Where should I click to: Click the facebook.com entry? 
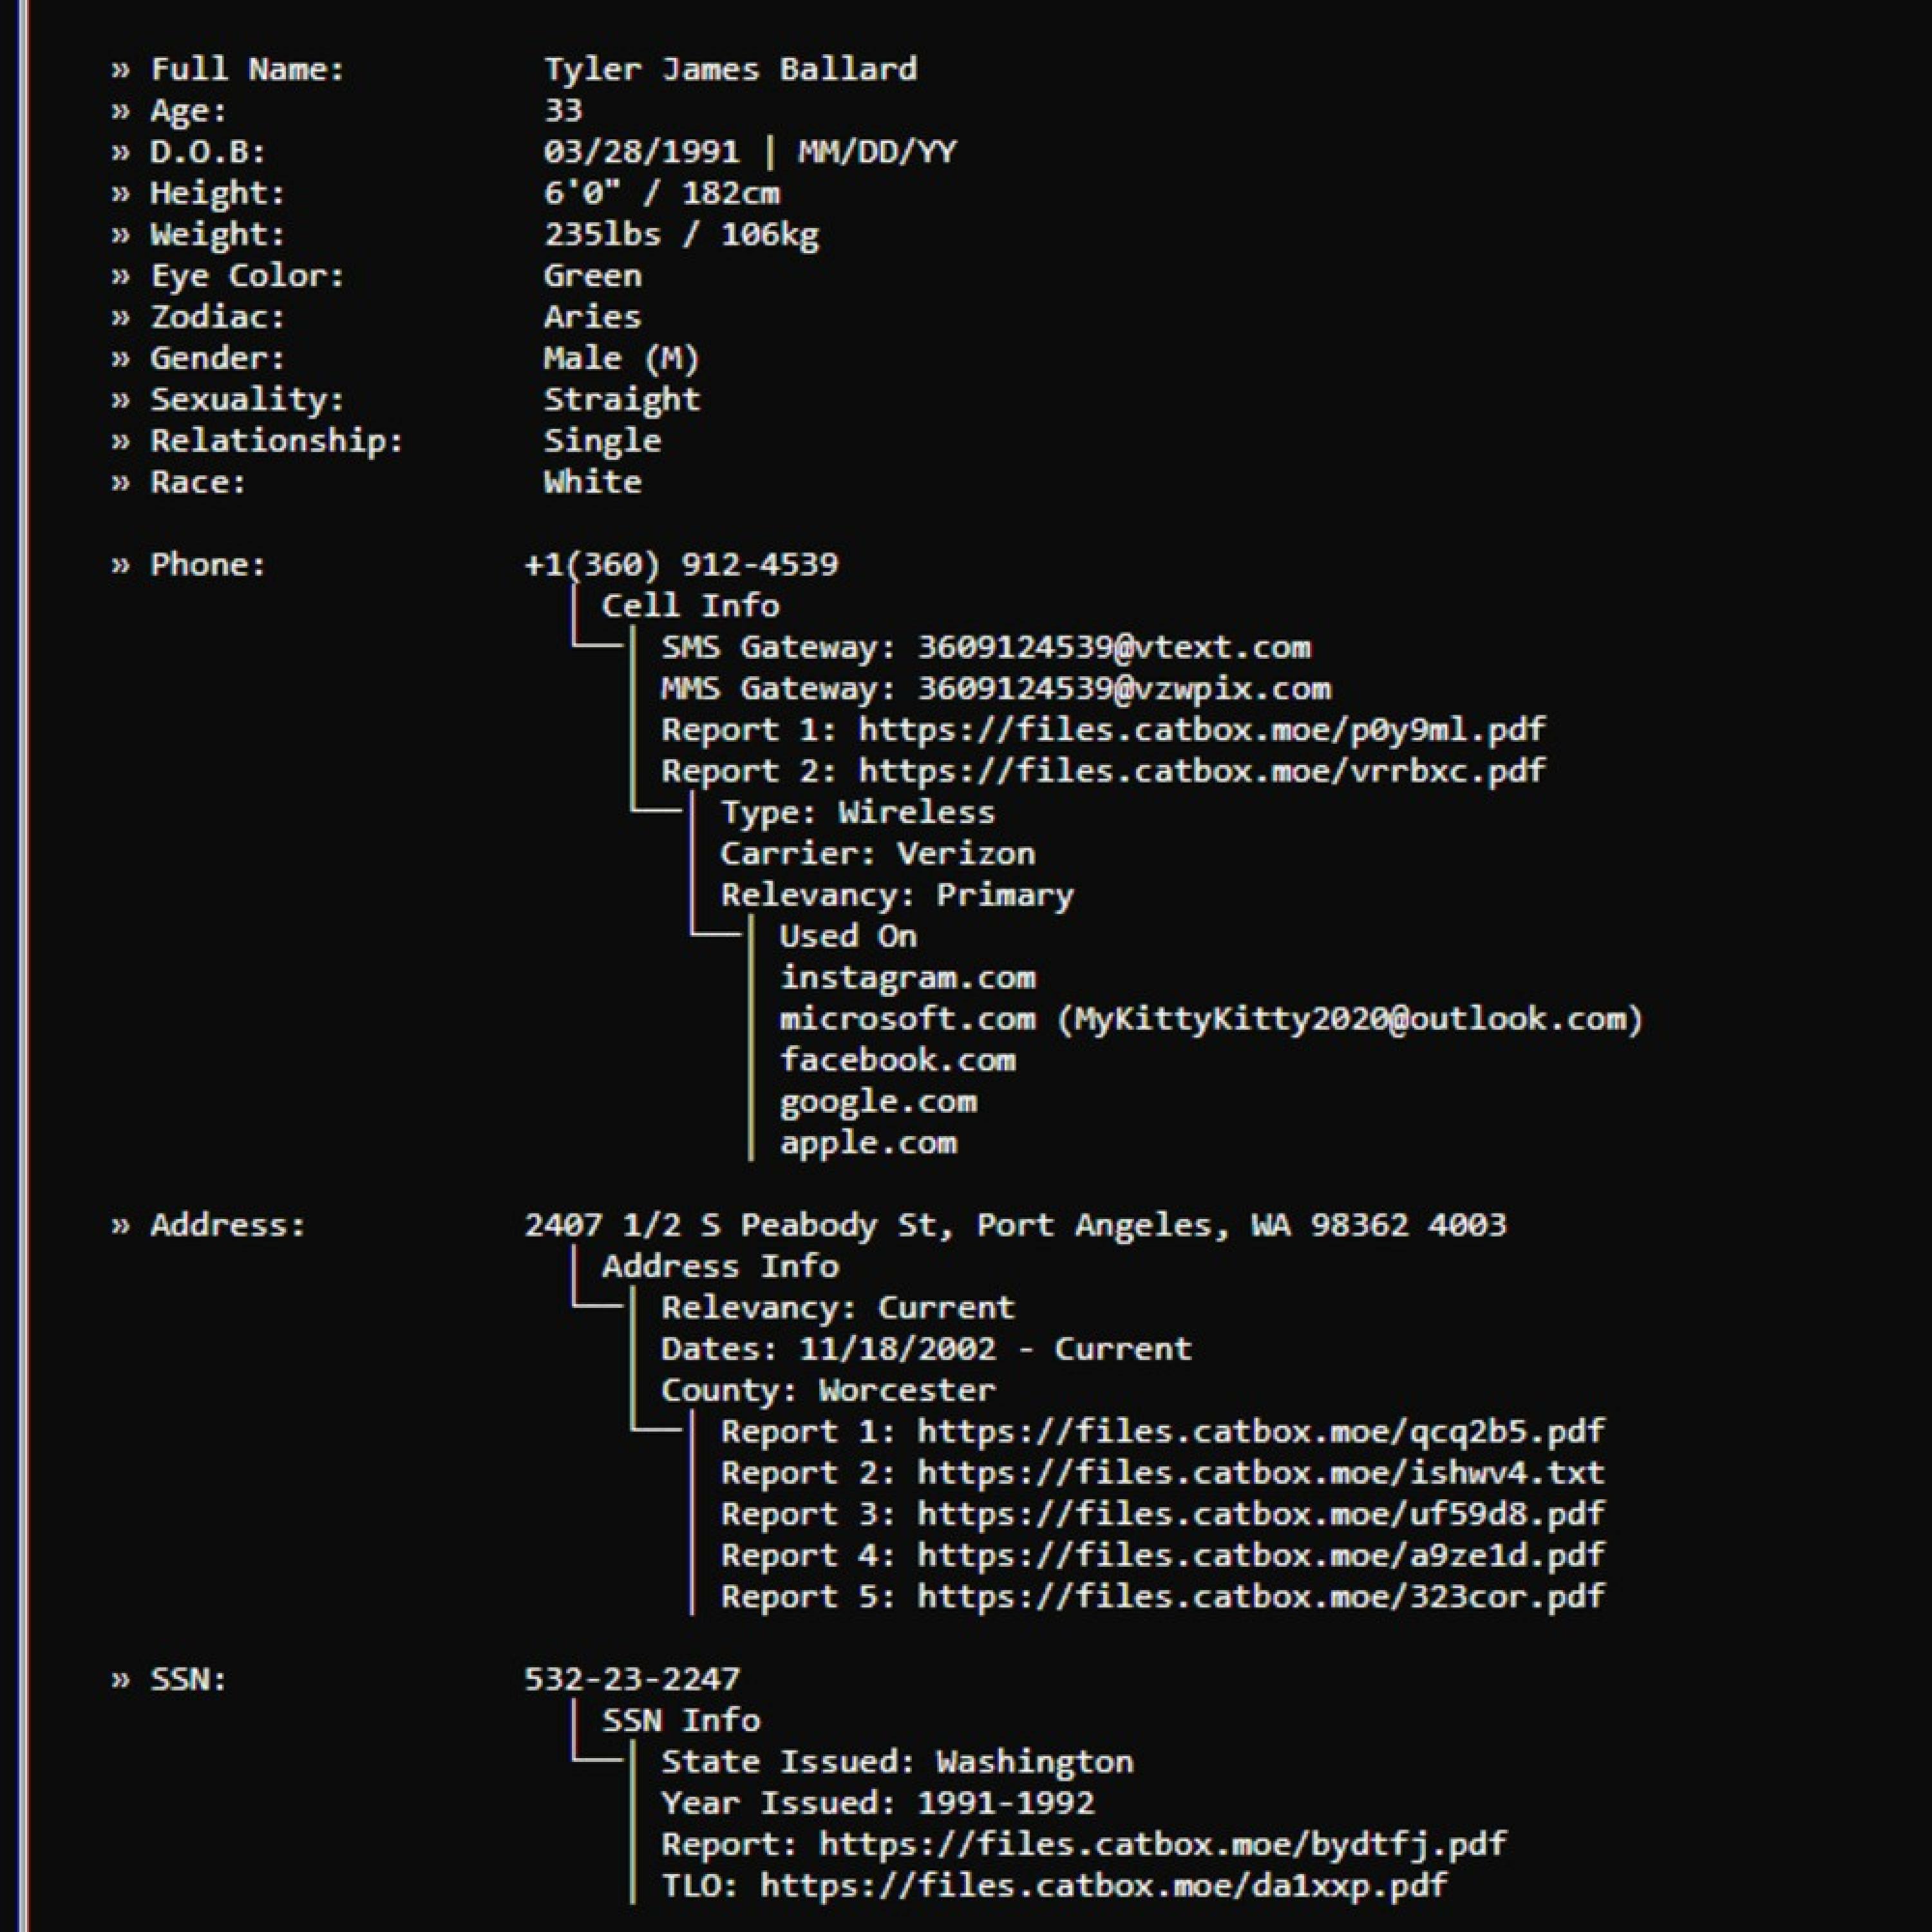pos(897,1060)
